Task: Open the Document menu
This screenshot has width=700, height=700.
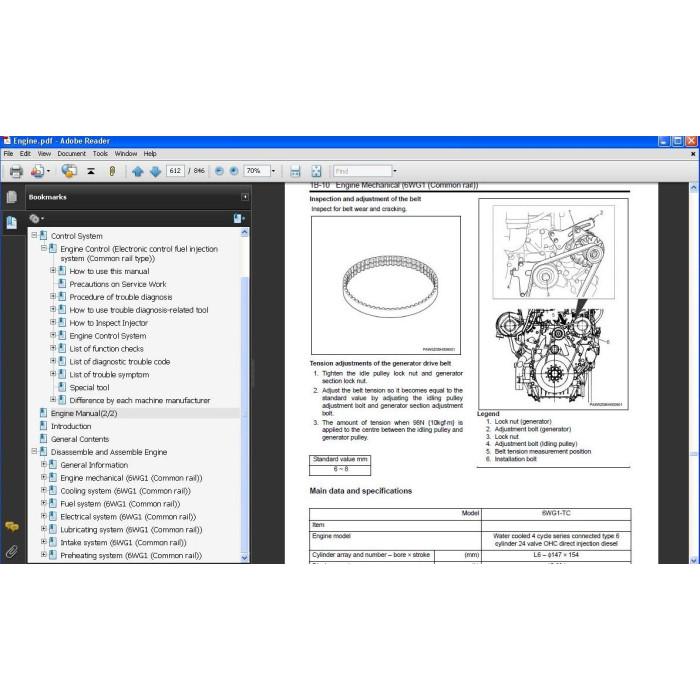Action: (x=71, y=154)
